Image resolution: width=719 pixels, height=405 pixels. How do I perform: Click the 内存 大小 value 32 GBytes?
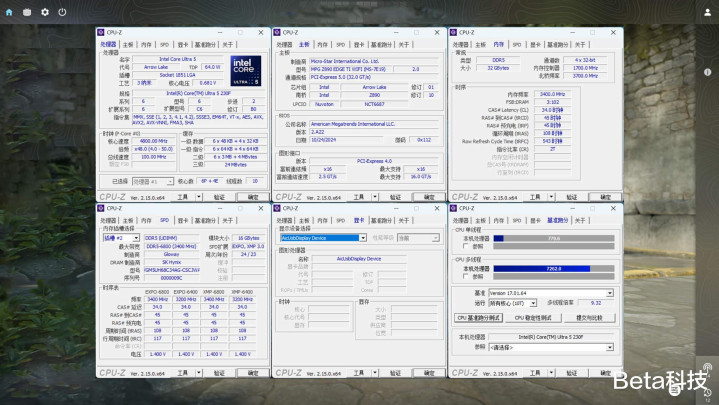click(x=498, y=68)
